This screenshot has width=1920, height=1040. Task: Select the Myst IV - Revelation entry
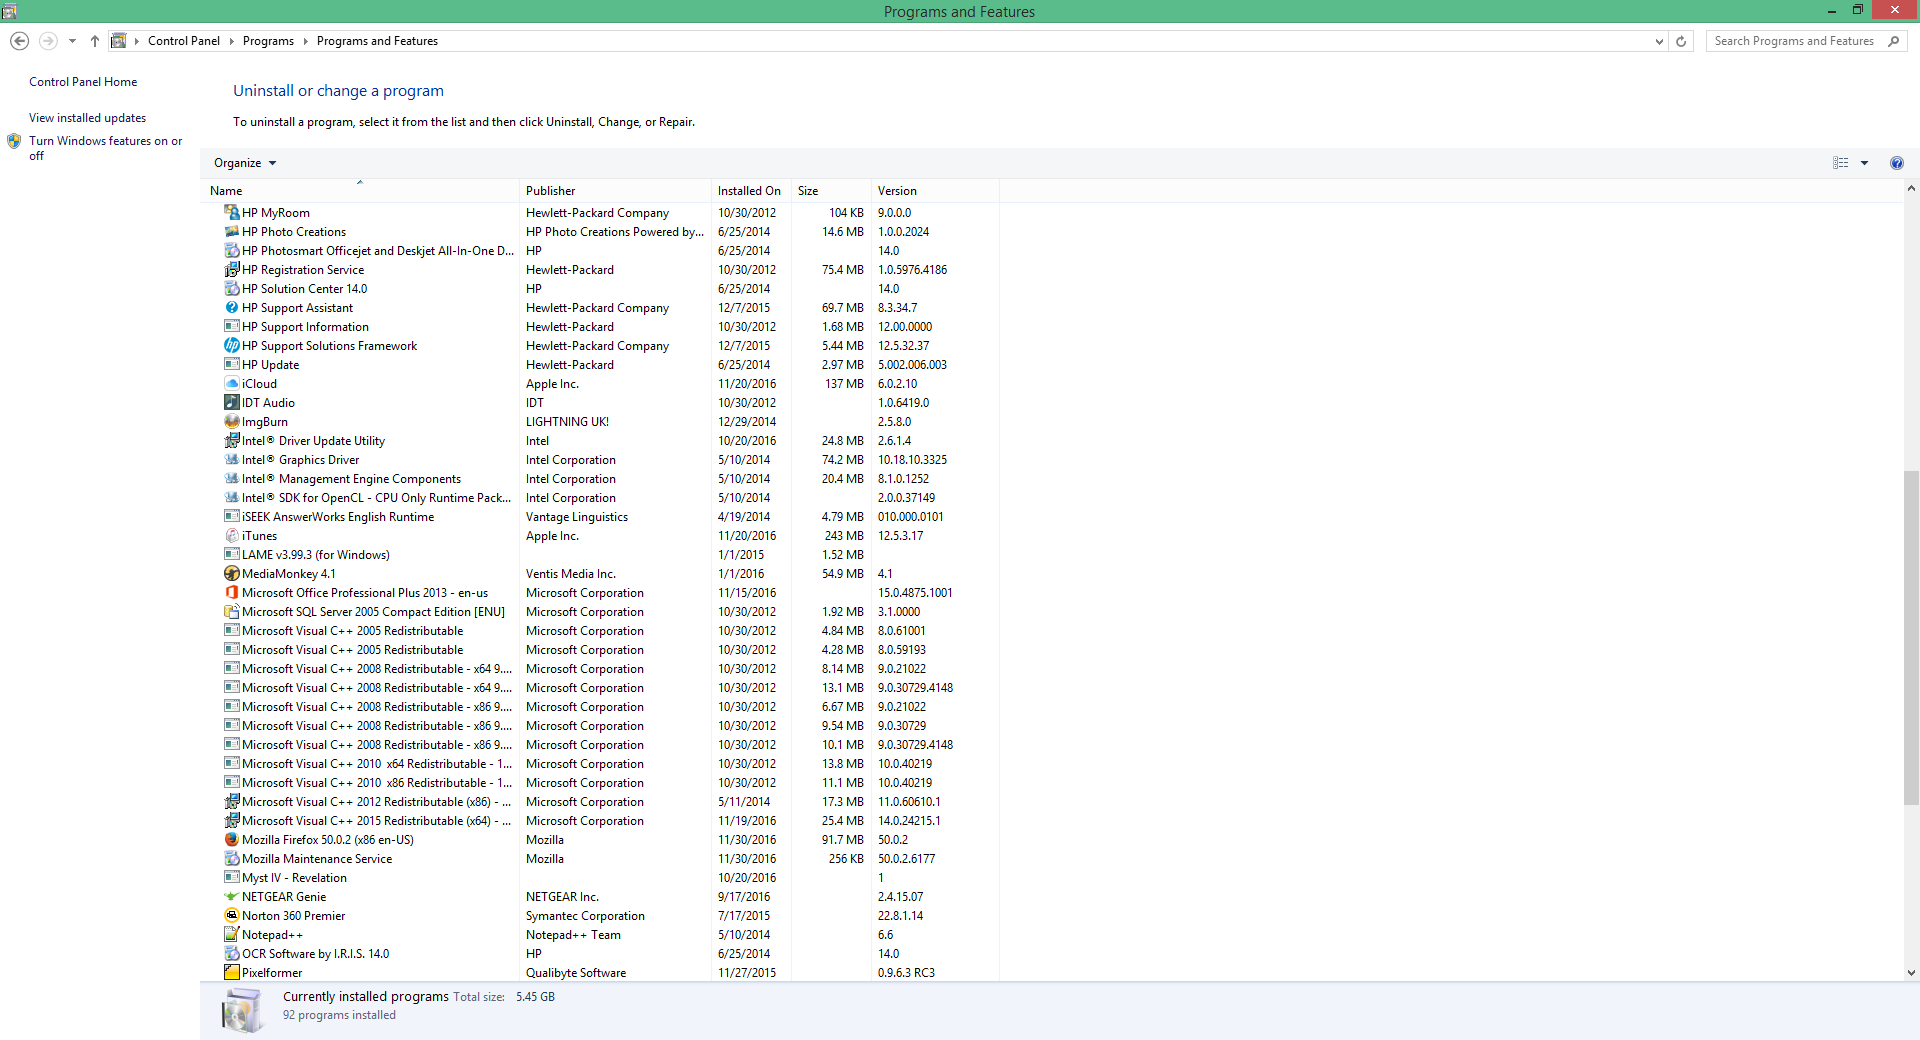pos(612,877)
